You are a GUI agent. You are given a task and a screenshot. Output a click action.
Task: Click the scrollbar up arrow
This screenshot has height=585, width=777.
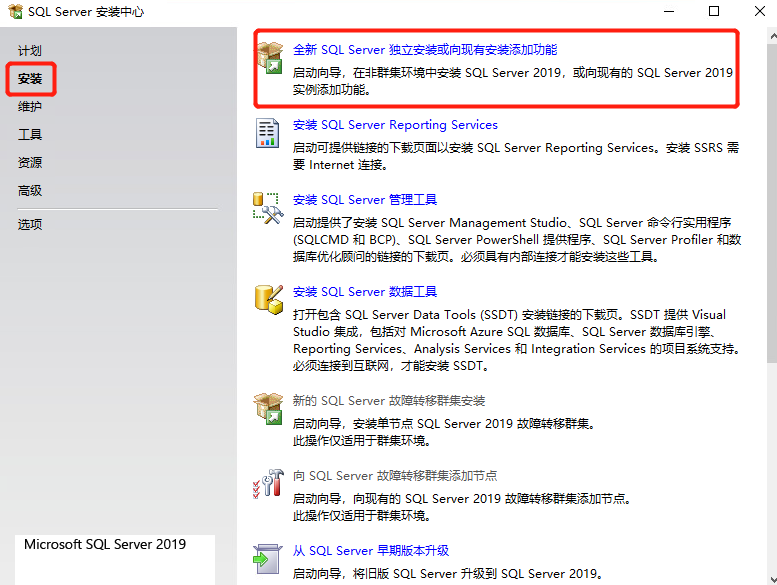tap(772, 36)
